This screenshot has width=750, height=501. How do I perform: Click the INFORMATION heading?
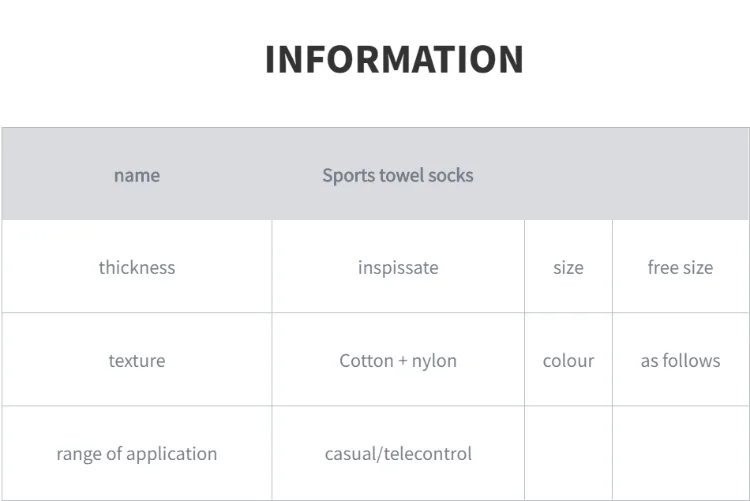[x=395, y=59]
